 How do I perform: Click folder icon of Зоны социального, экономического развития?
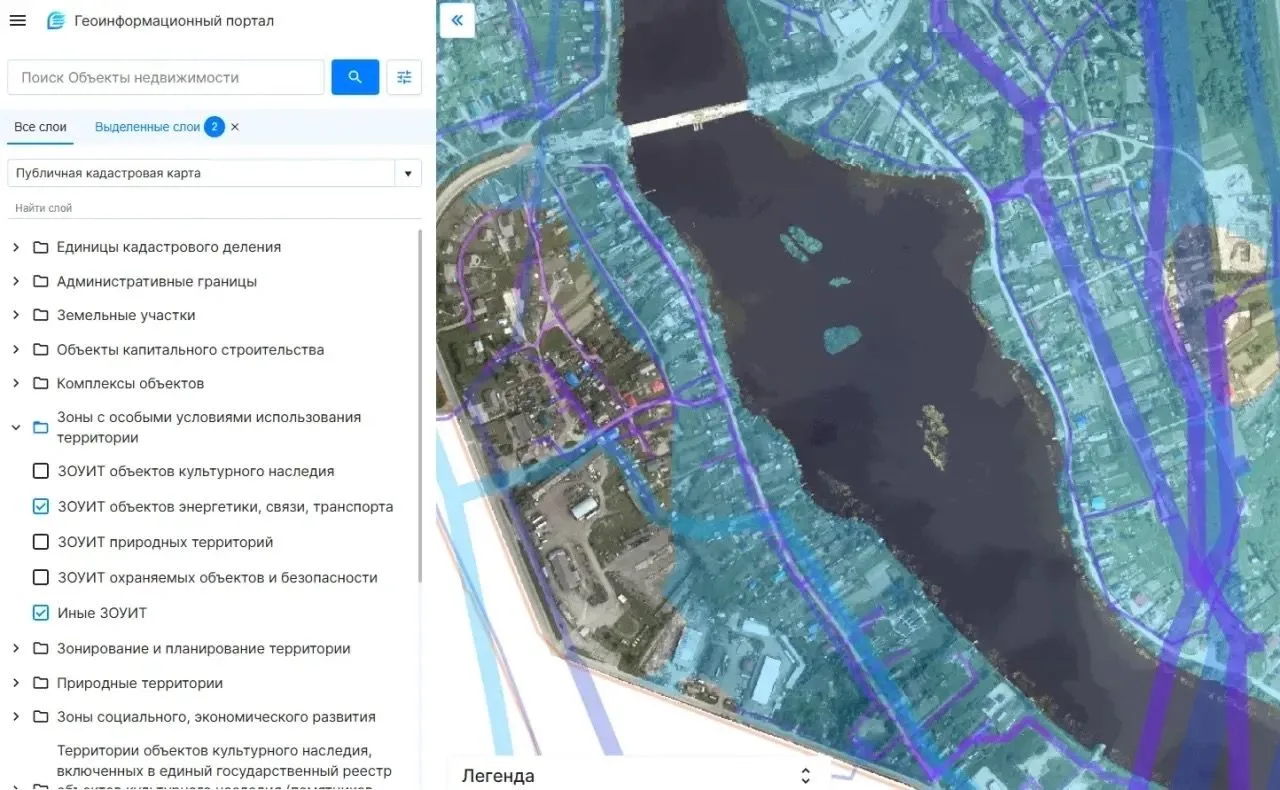pos(41,717)
